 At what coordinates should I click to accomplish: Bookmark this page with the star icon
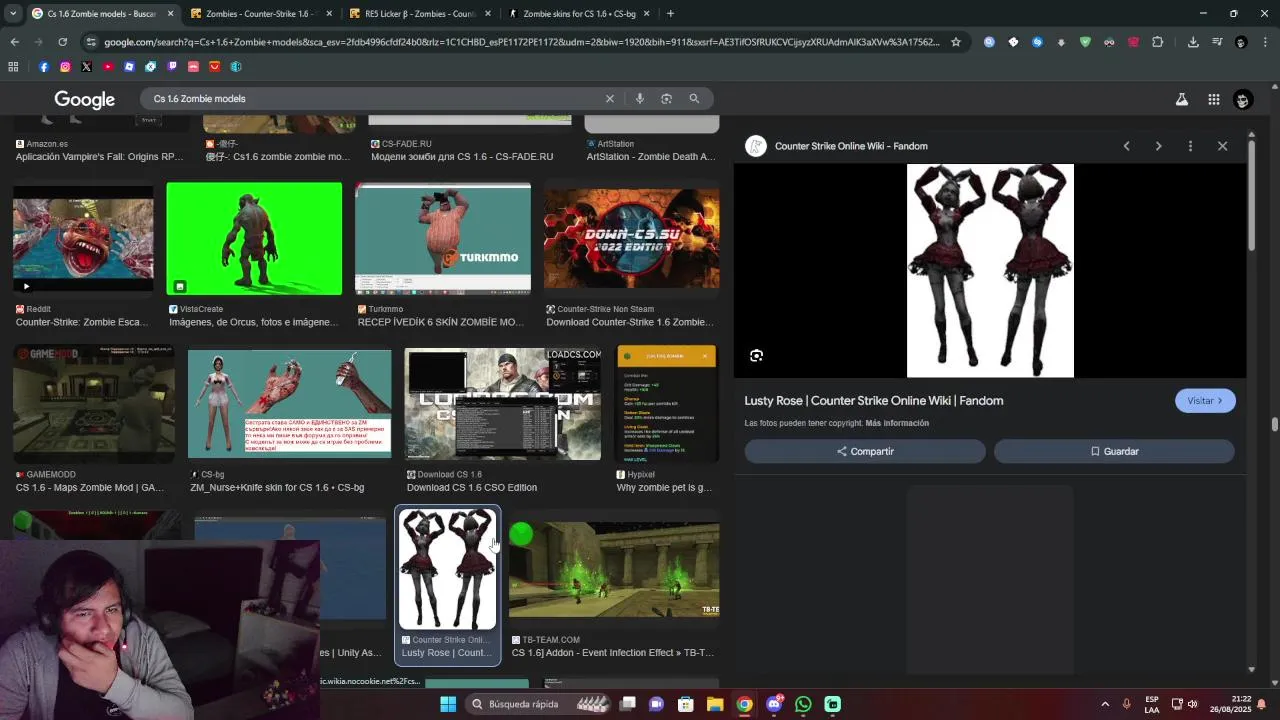[956, 42]
